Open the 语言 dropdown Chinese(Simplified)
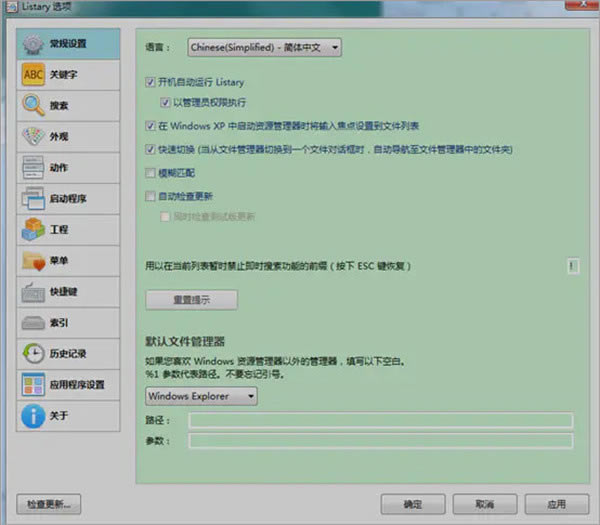The image size is (600, 525). (x=264, y=47)
